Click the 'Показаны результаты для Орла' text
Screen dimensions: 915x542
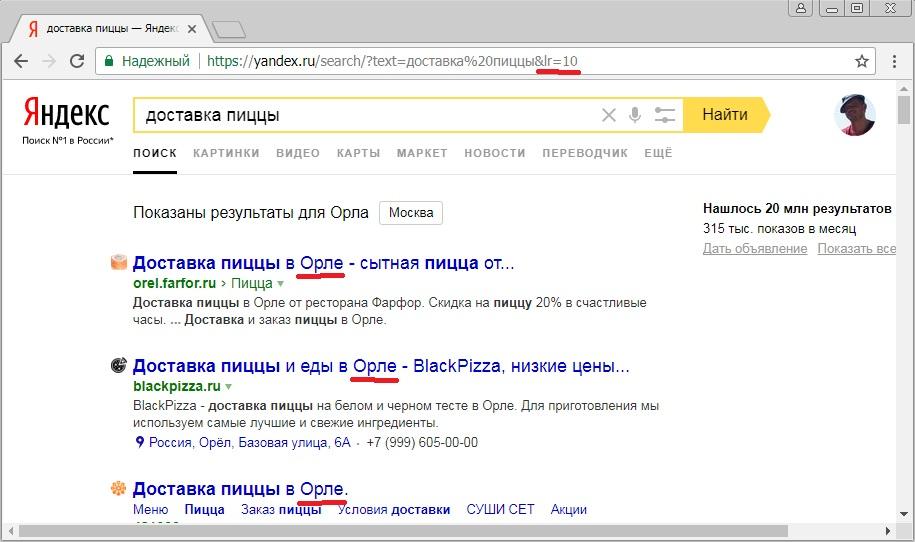pos(251,212)
